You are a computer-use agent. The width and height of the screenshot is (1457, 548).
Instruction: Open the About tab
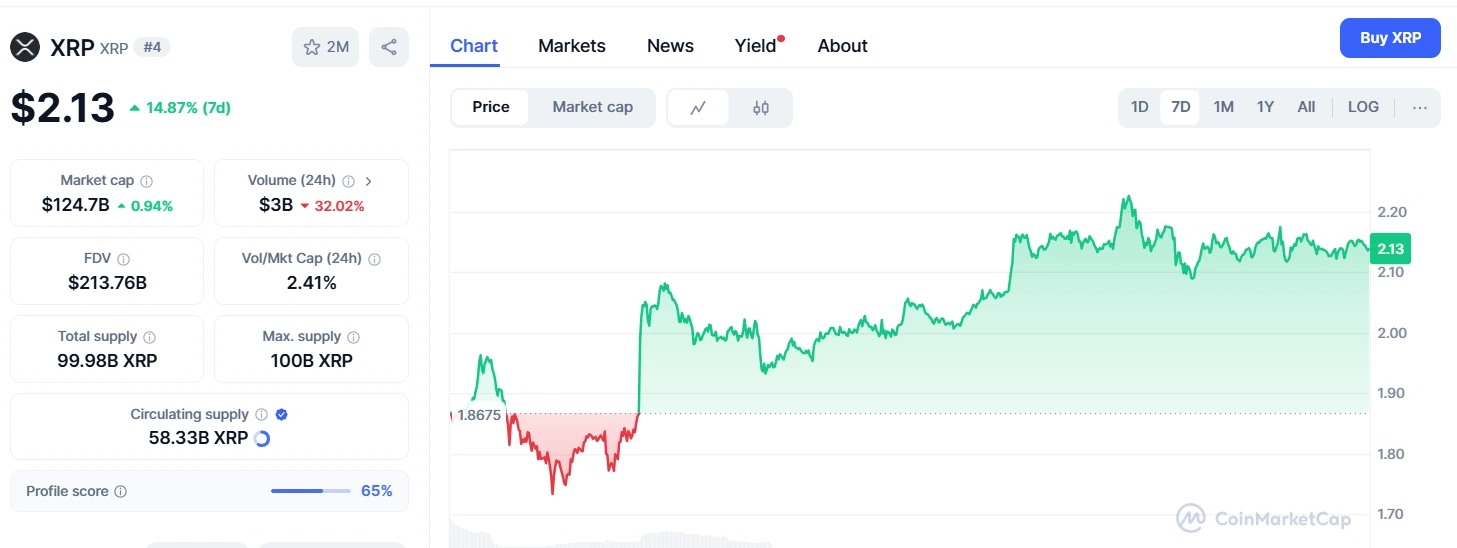pyautogui.click(x=842, y=46)
